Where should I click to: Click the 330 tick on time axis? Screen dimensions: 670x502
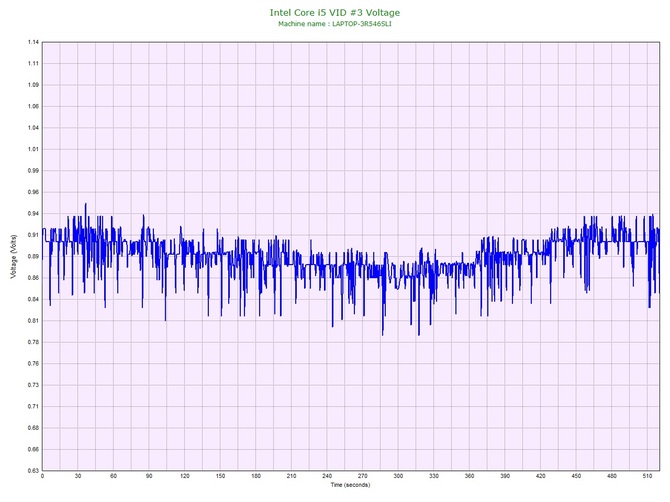tap(434, 476)
